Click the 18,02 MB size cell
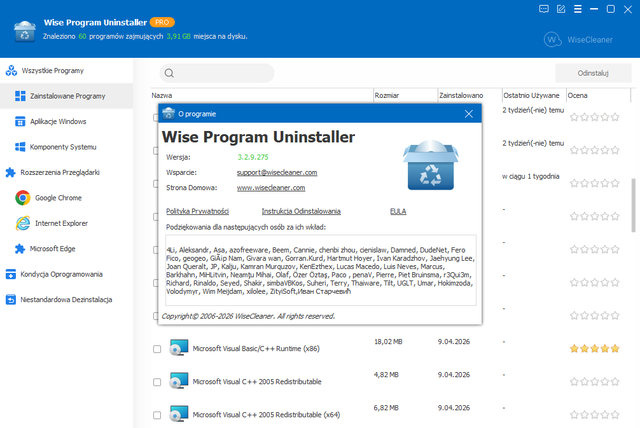This screenshot has width=640, height=428. 388,342
